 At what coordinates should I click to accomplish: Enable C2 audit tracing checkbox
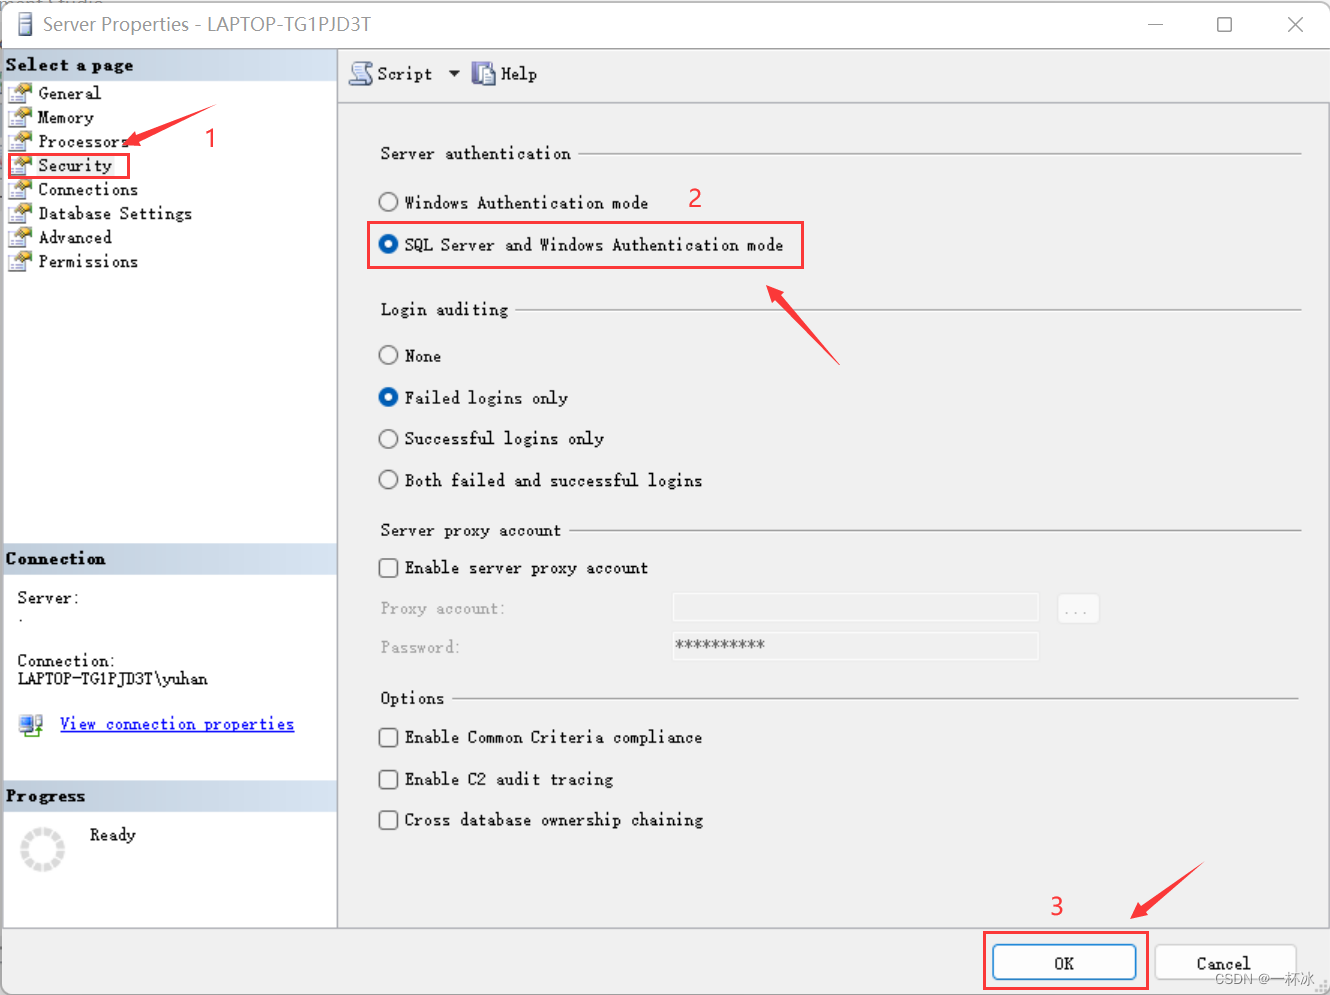389,779
